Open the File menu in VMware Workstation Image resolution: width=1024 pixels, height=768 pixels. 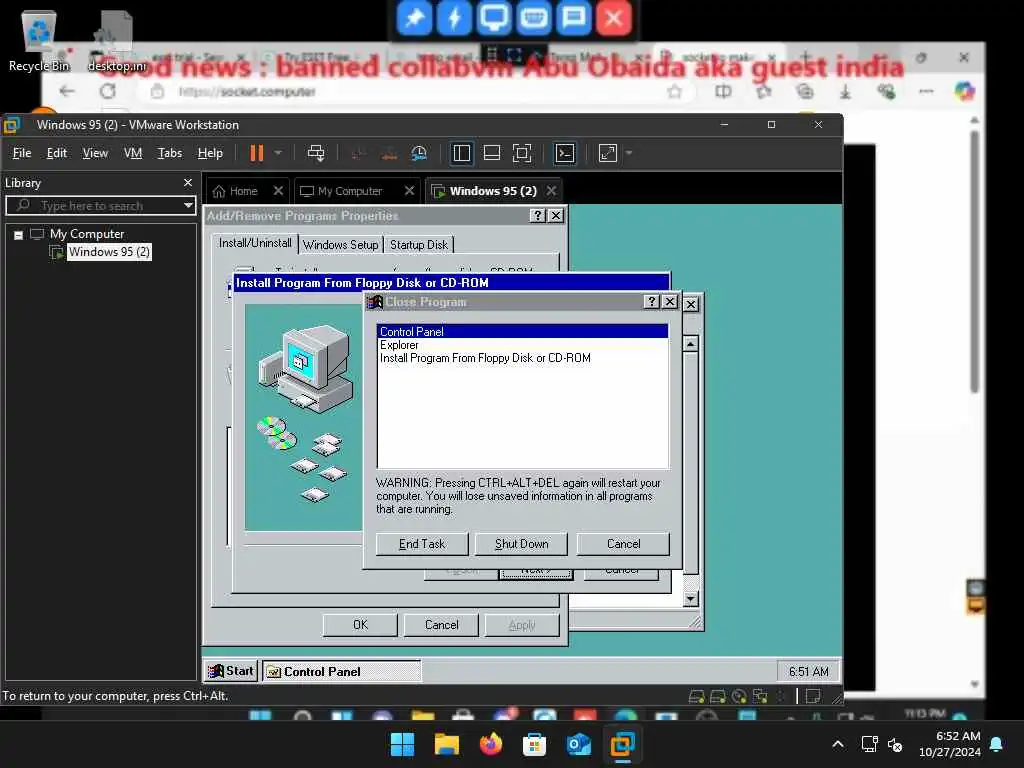tap(22, 153)
